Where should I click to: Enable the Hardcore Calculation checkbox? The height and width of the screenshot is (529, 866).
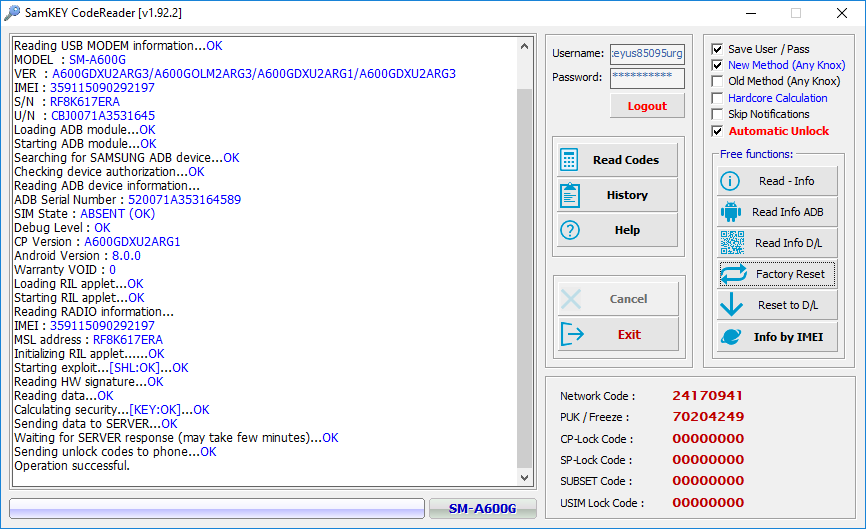[717, 98]
